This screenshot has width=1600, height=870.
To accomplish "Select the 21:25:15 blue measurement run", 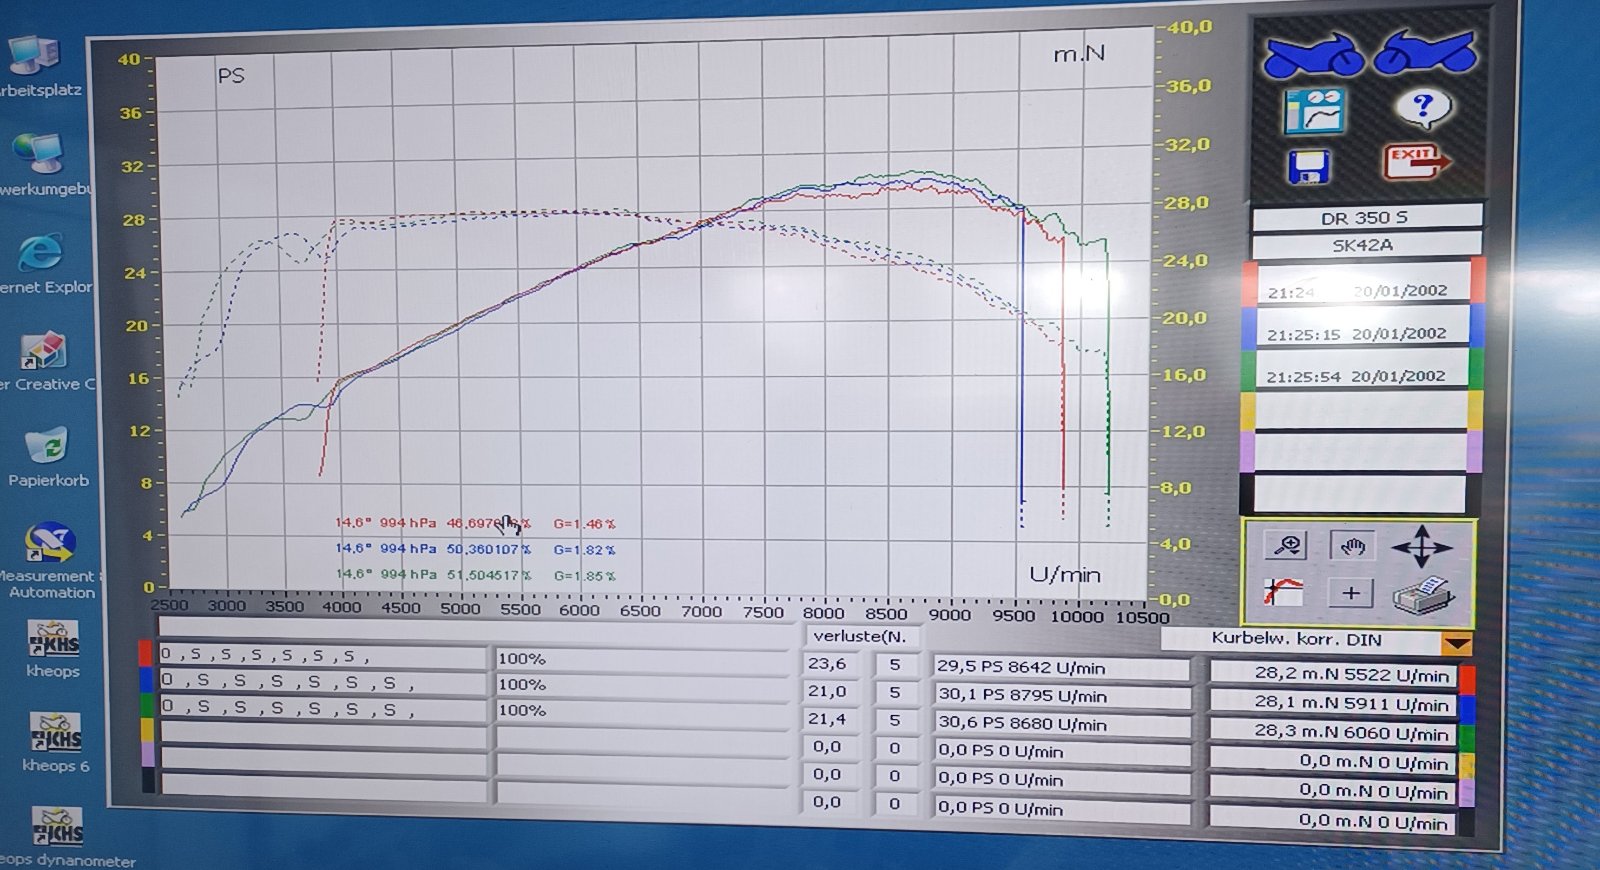I will [x=1356, y=334].
